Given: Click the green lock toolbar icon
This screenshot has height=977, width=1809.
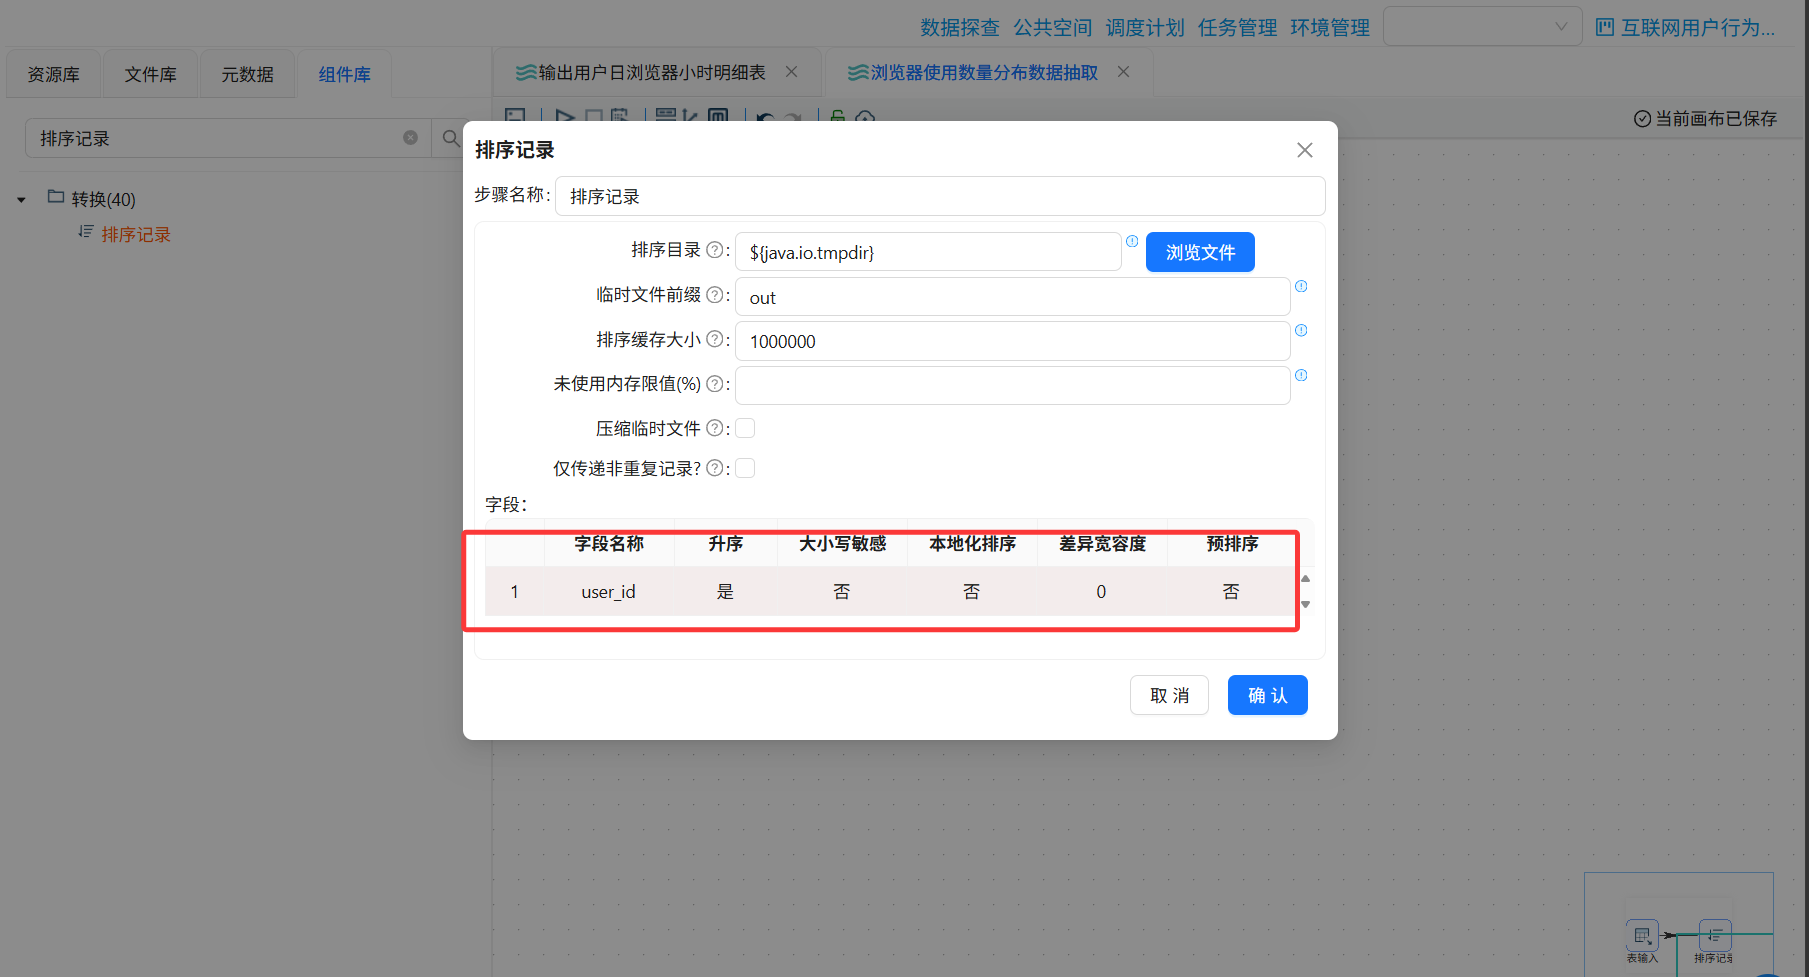Looking at the screenshot, I should click(x=838, y=115).
